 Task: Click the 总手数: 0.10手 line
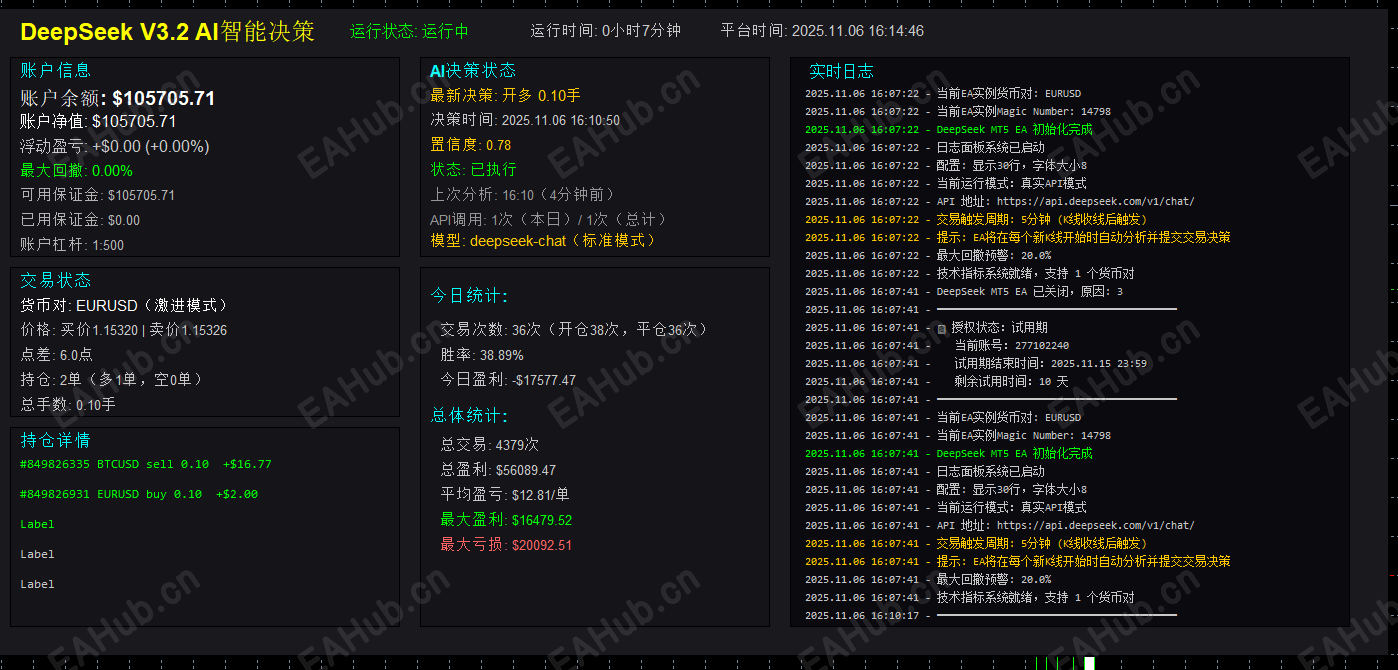[x=68, y=404]
